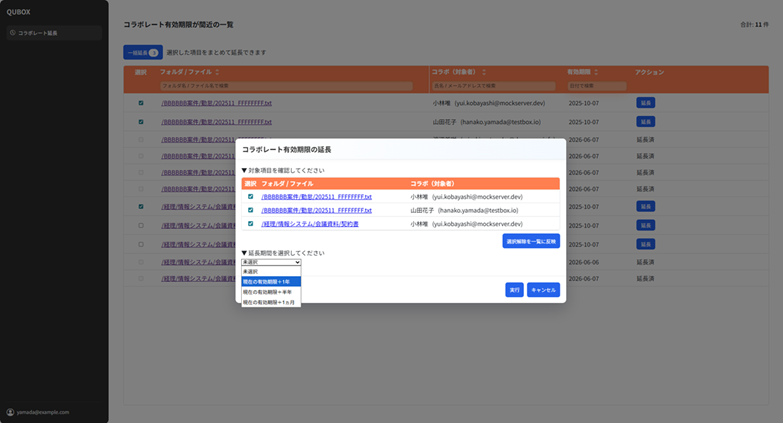
Task: Uncheck the dialog row for 山田花子 (hanako.yamada)
Action: [251, 210]
